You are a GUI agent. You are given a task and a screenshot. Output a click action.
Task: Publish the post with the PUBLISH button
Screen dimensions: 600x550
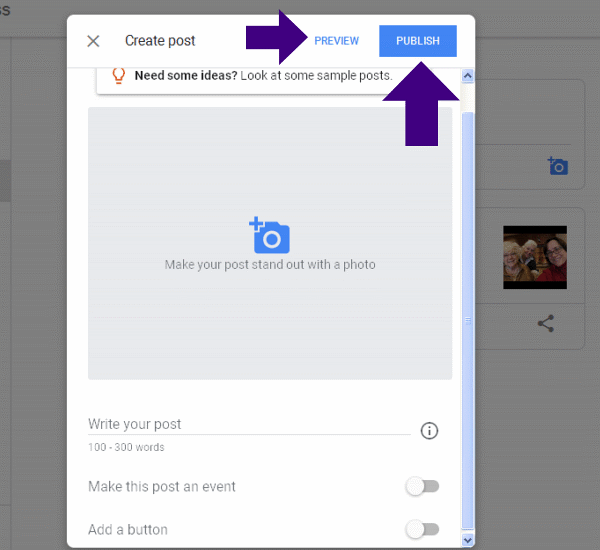point(417,41)
